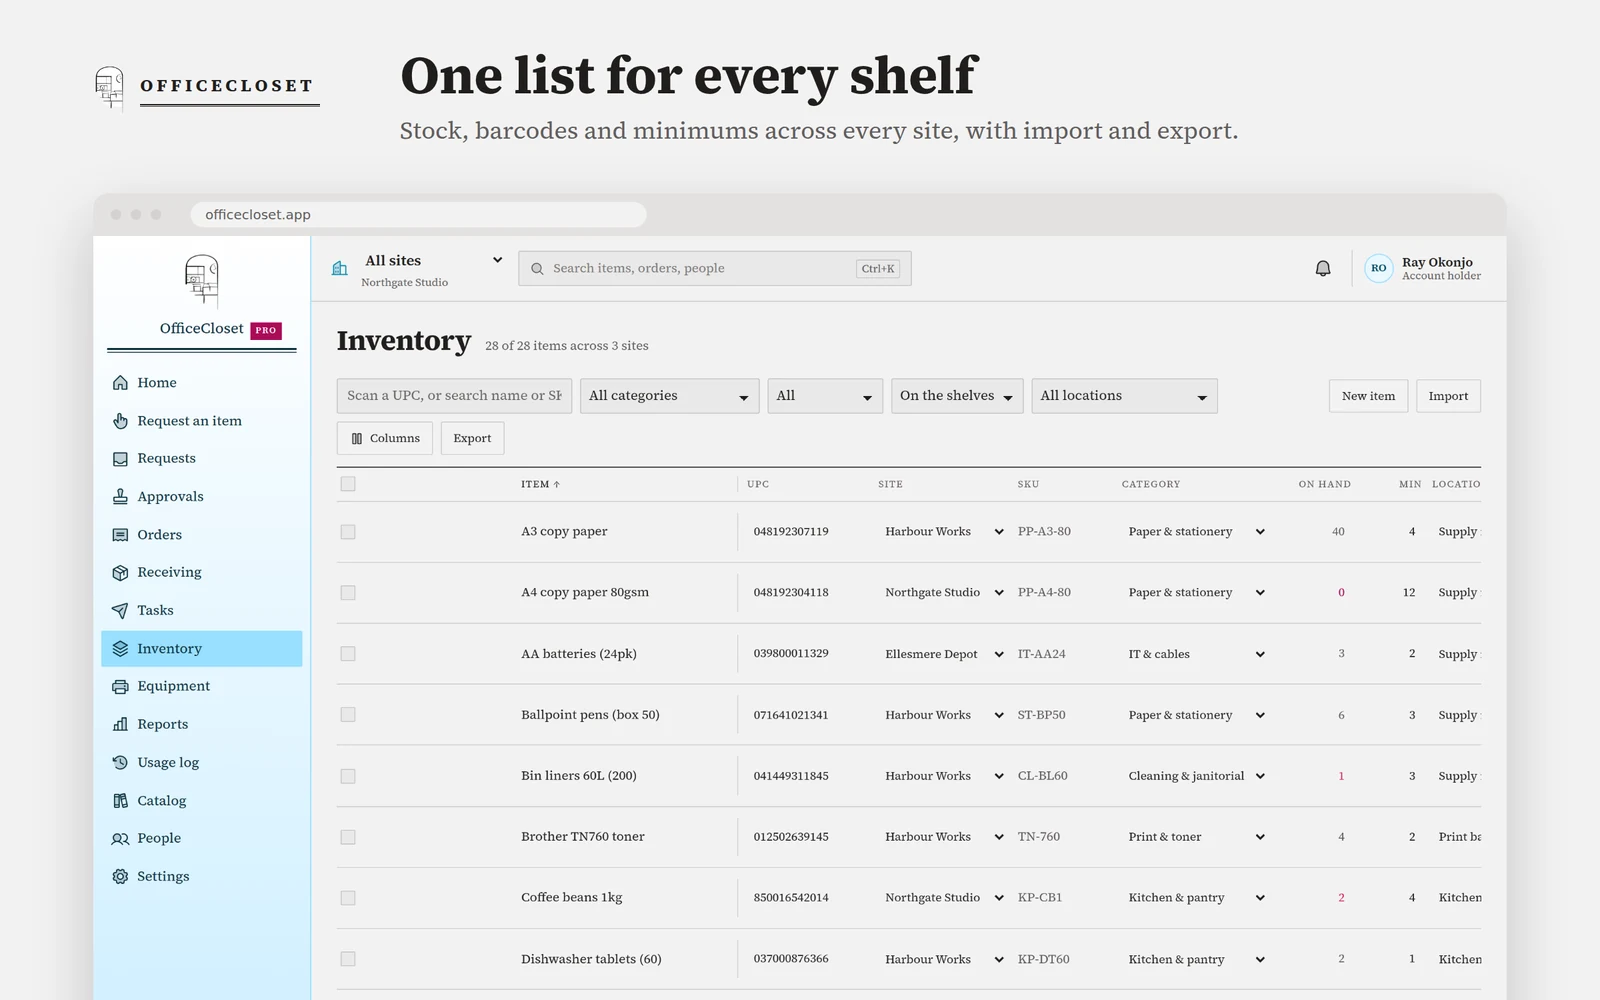Select the AA batteries (24pk) row checkbox
This screenshot has width=1600, height=1000.
348,654
